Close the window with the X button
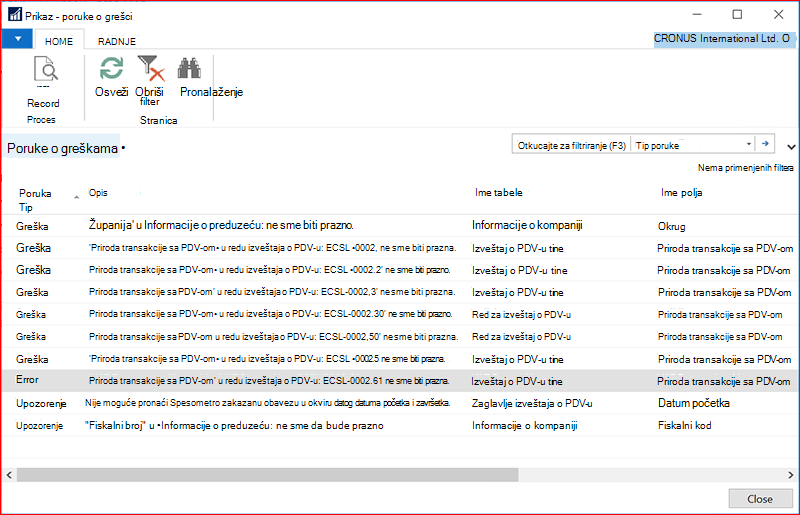This screenshot has width=800, height=515. click(779, 14)
